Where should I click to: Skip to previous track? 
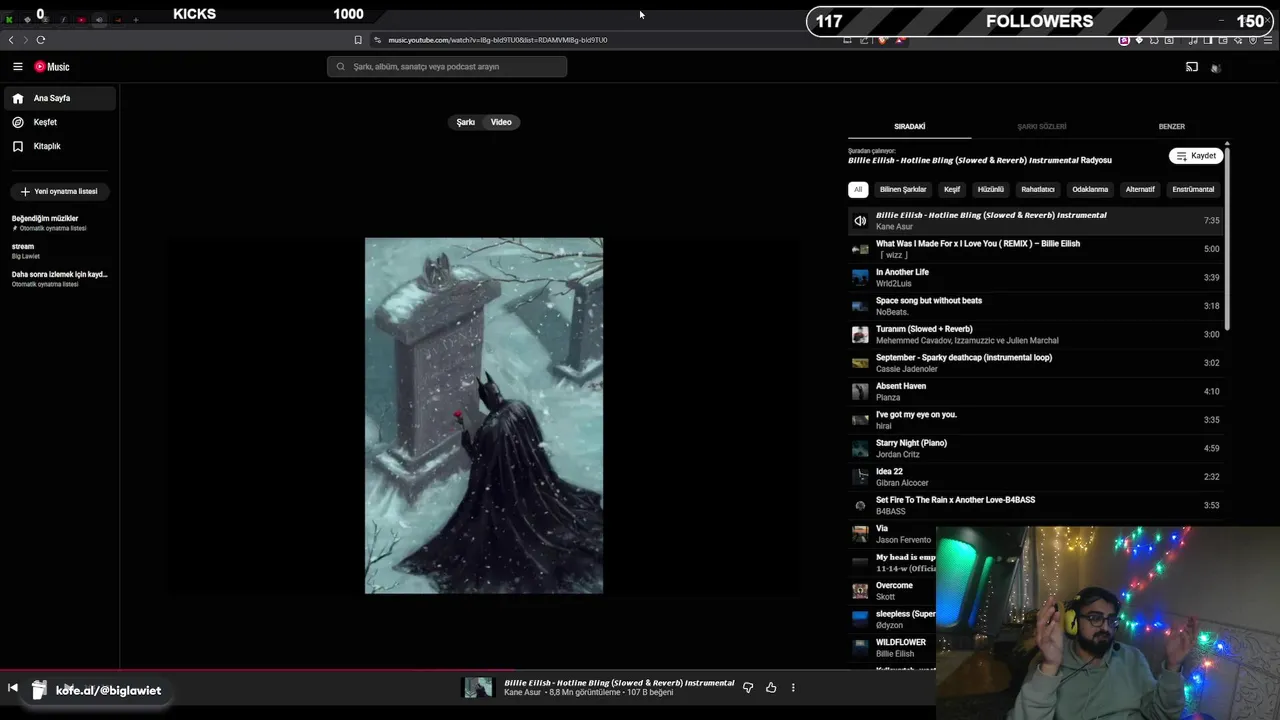[x=13, y=688]
